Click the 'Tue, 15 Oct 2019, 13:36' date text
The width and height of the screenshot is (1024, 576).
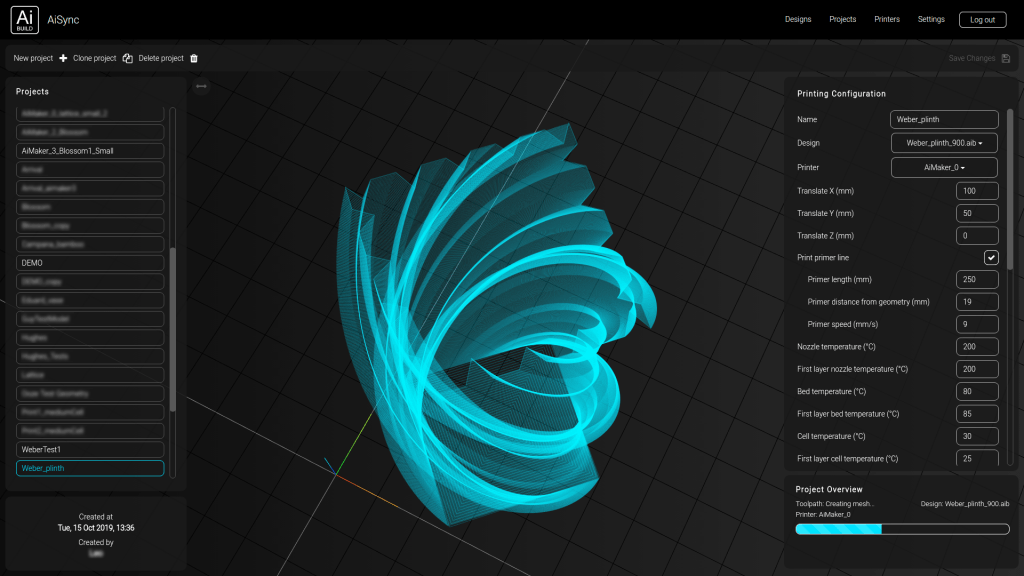(x=96, y=528)
